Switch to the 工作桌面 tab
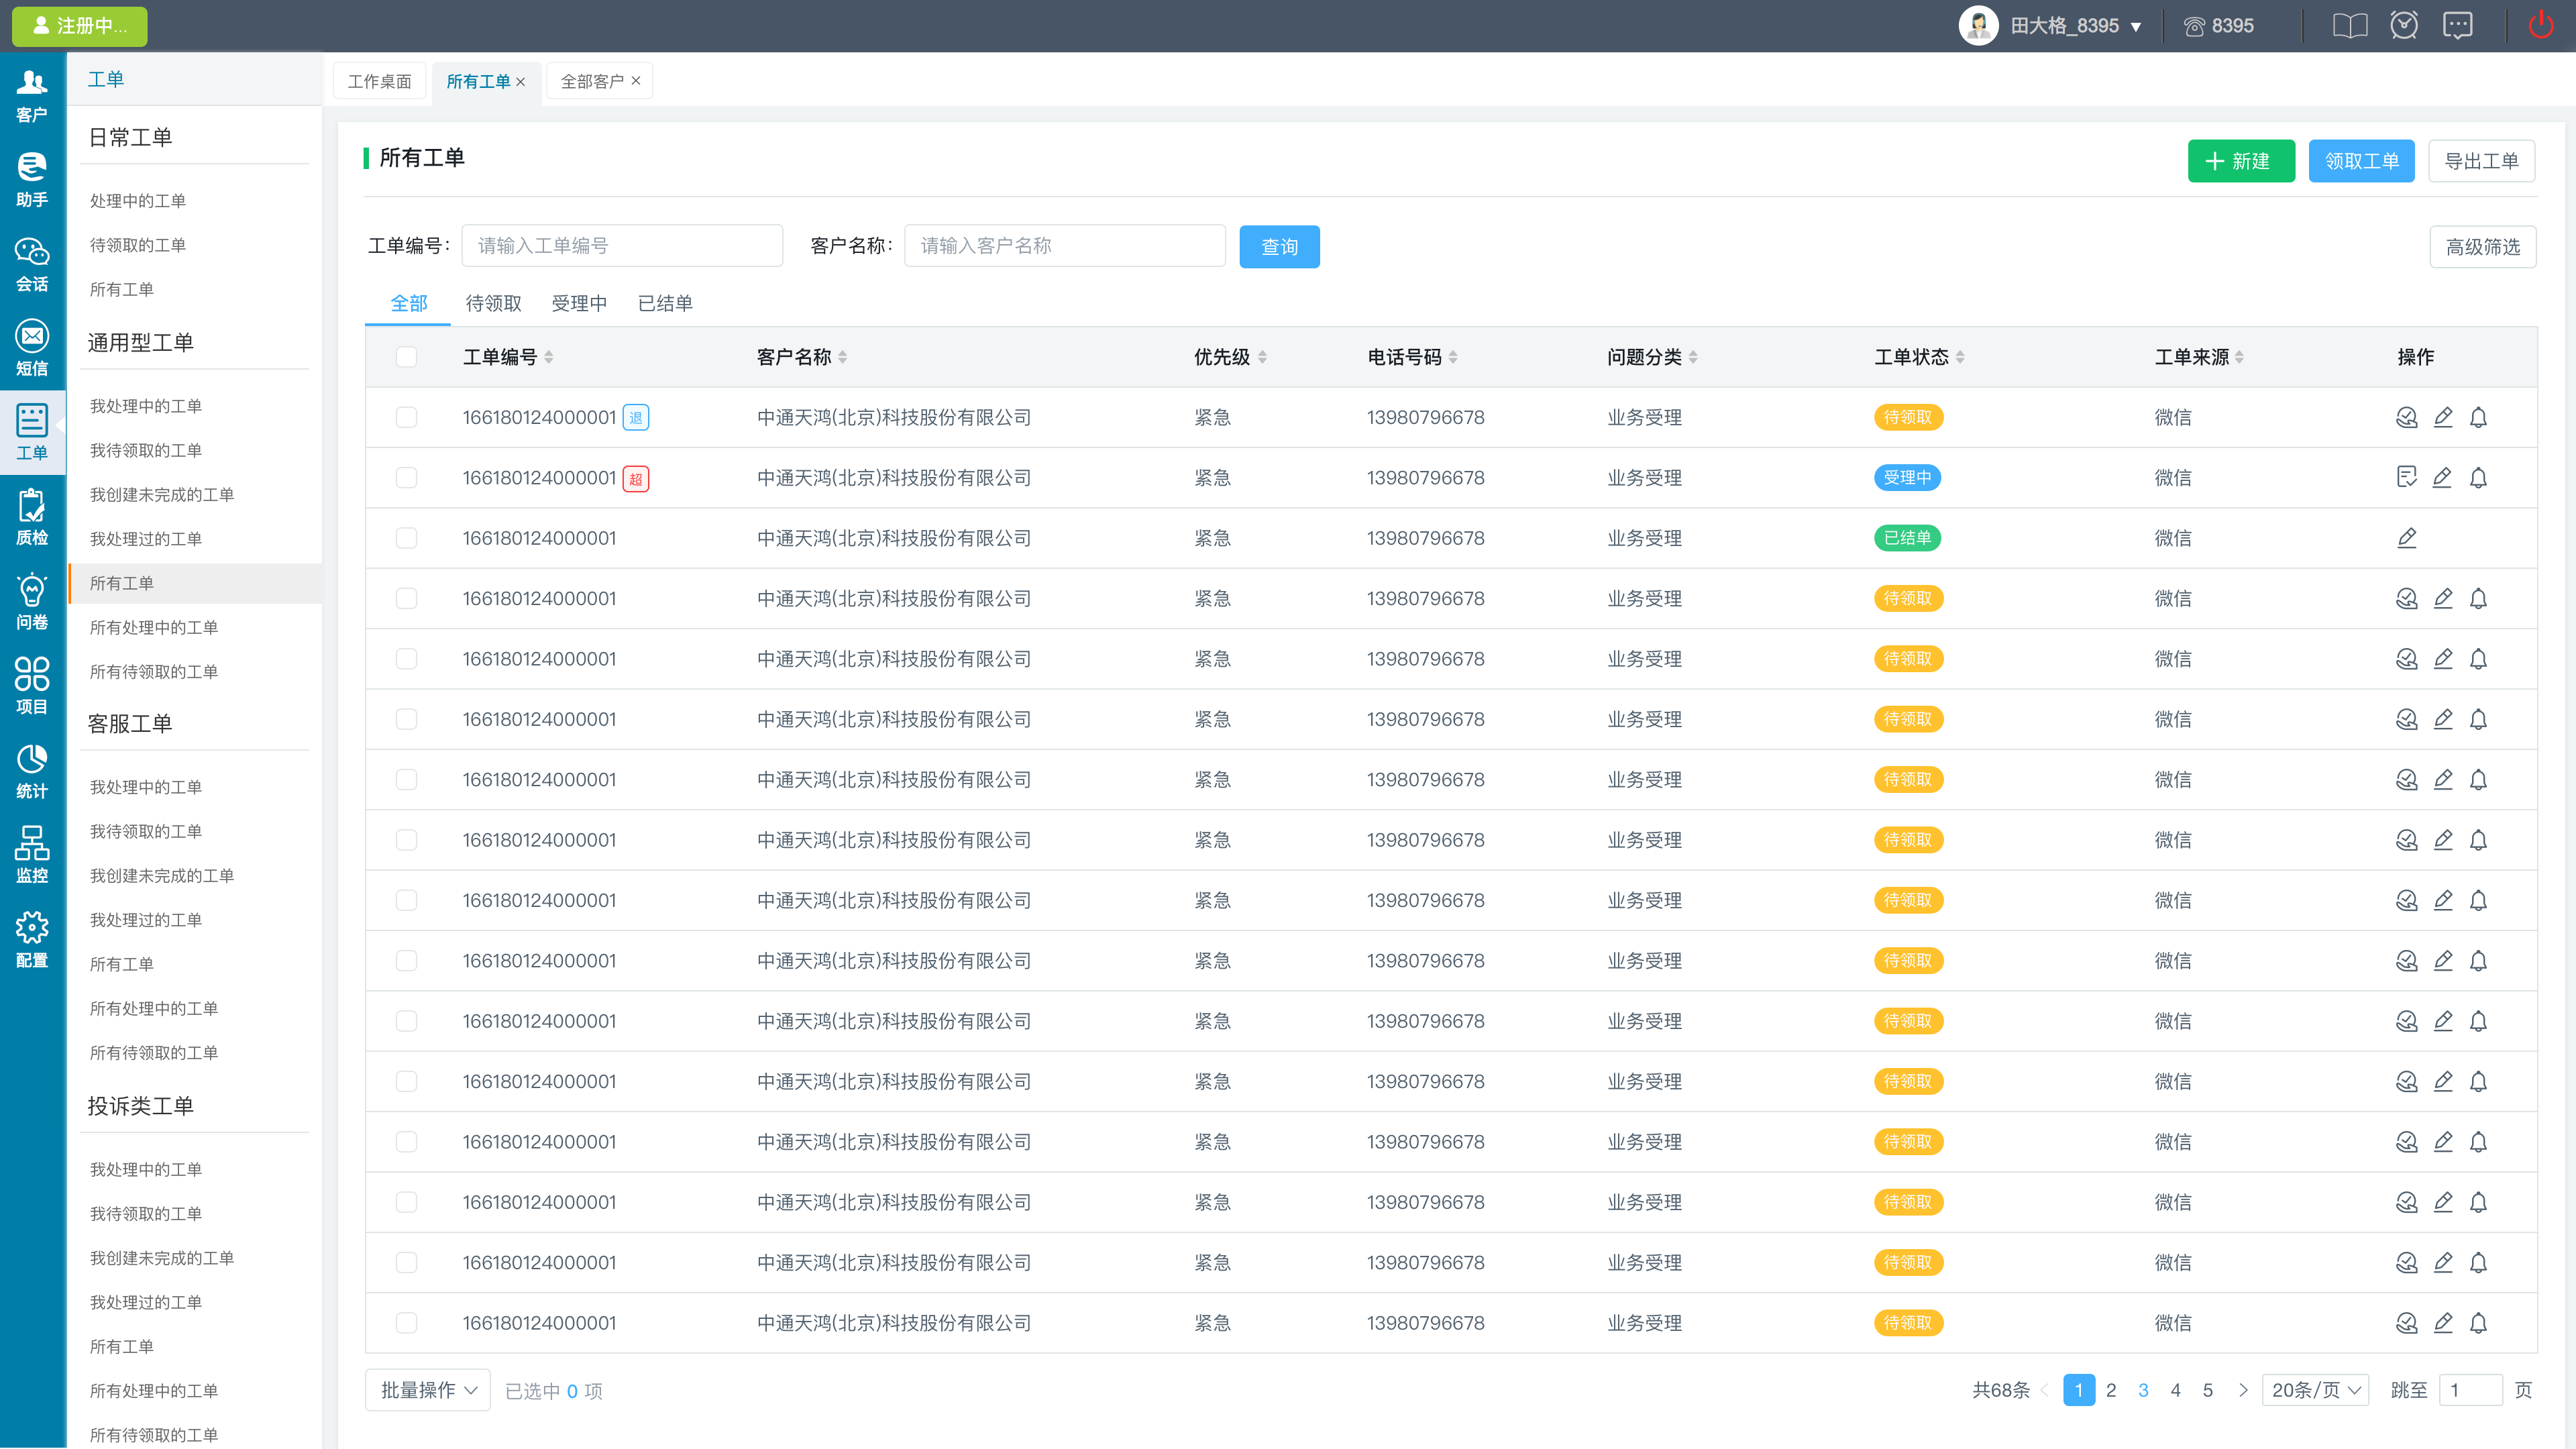This screenshot has height=1449, width=2576. pyautogui.click(x=379, y=81)
